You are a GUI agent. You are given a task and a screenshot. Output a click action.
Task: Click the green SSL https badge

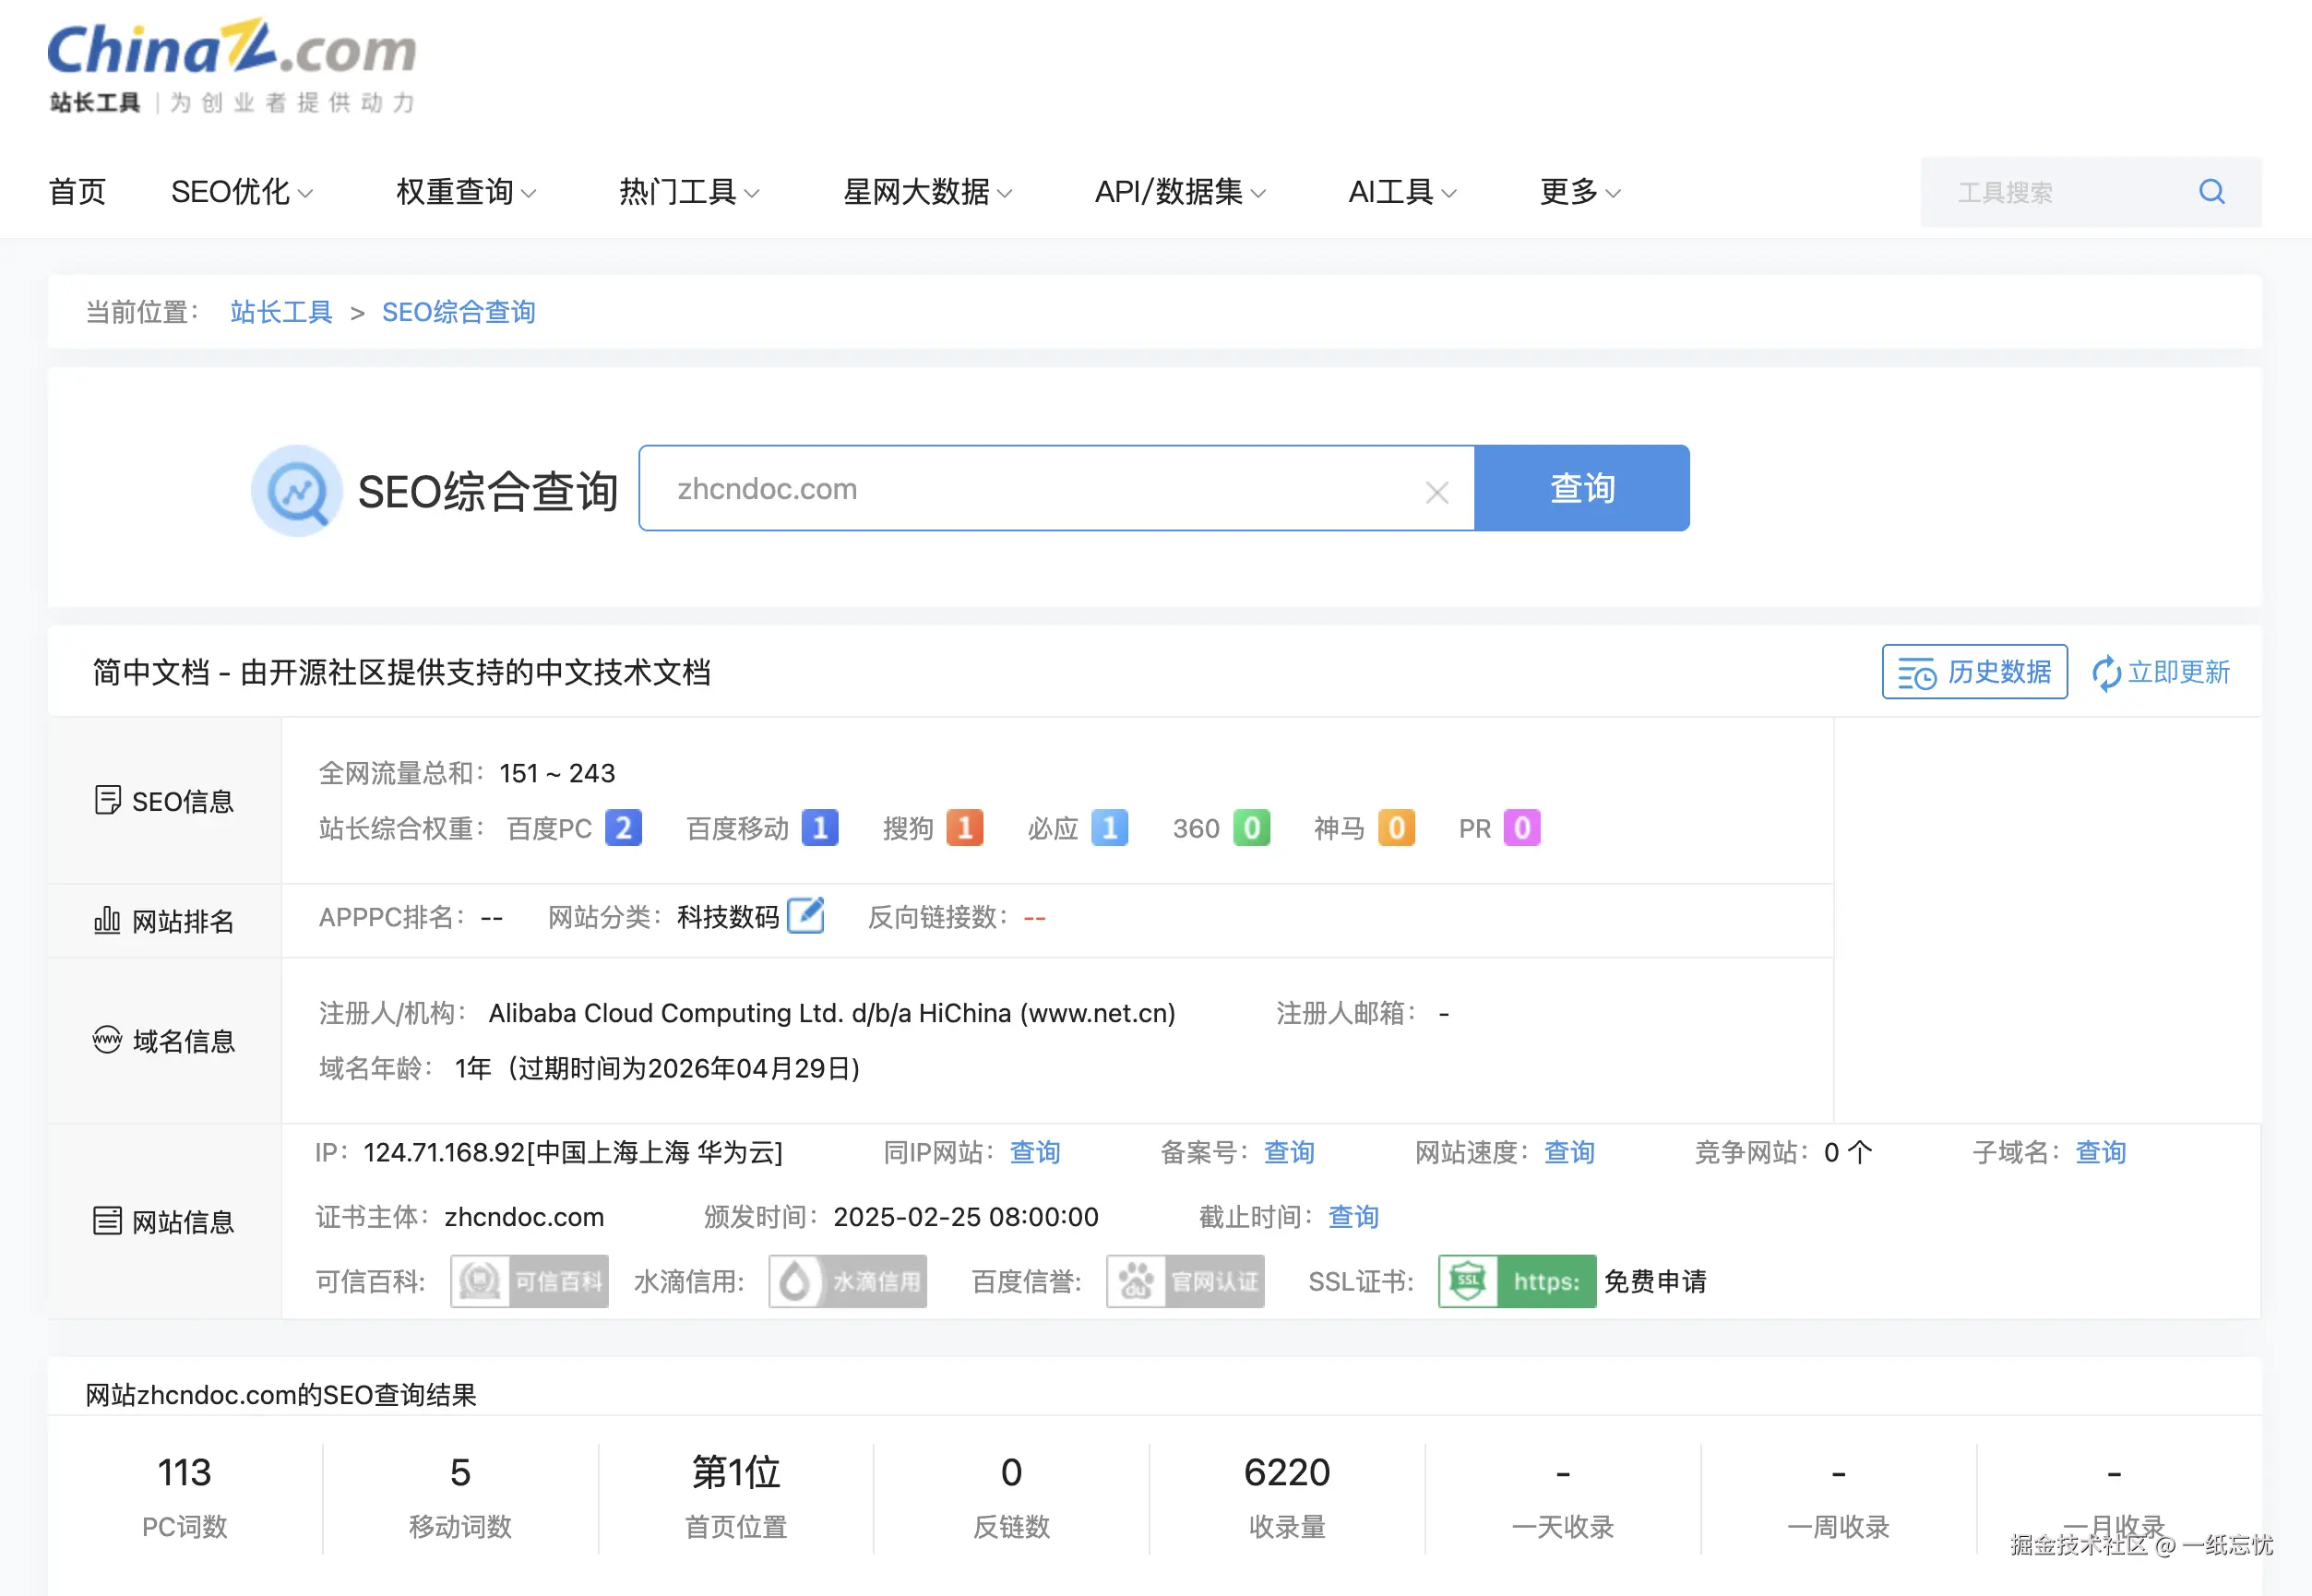1516,1281
